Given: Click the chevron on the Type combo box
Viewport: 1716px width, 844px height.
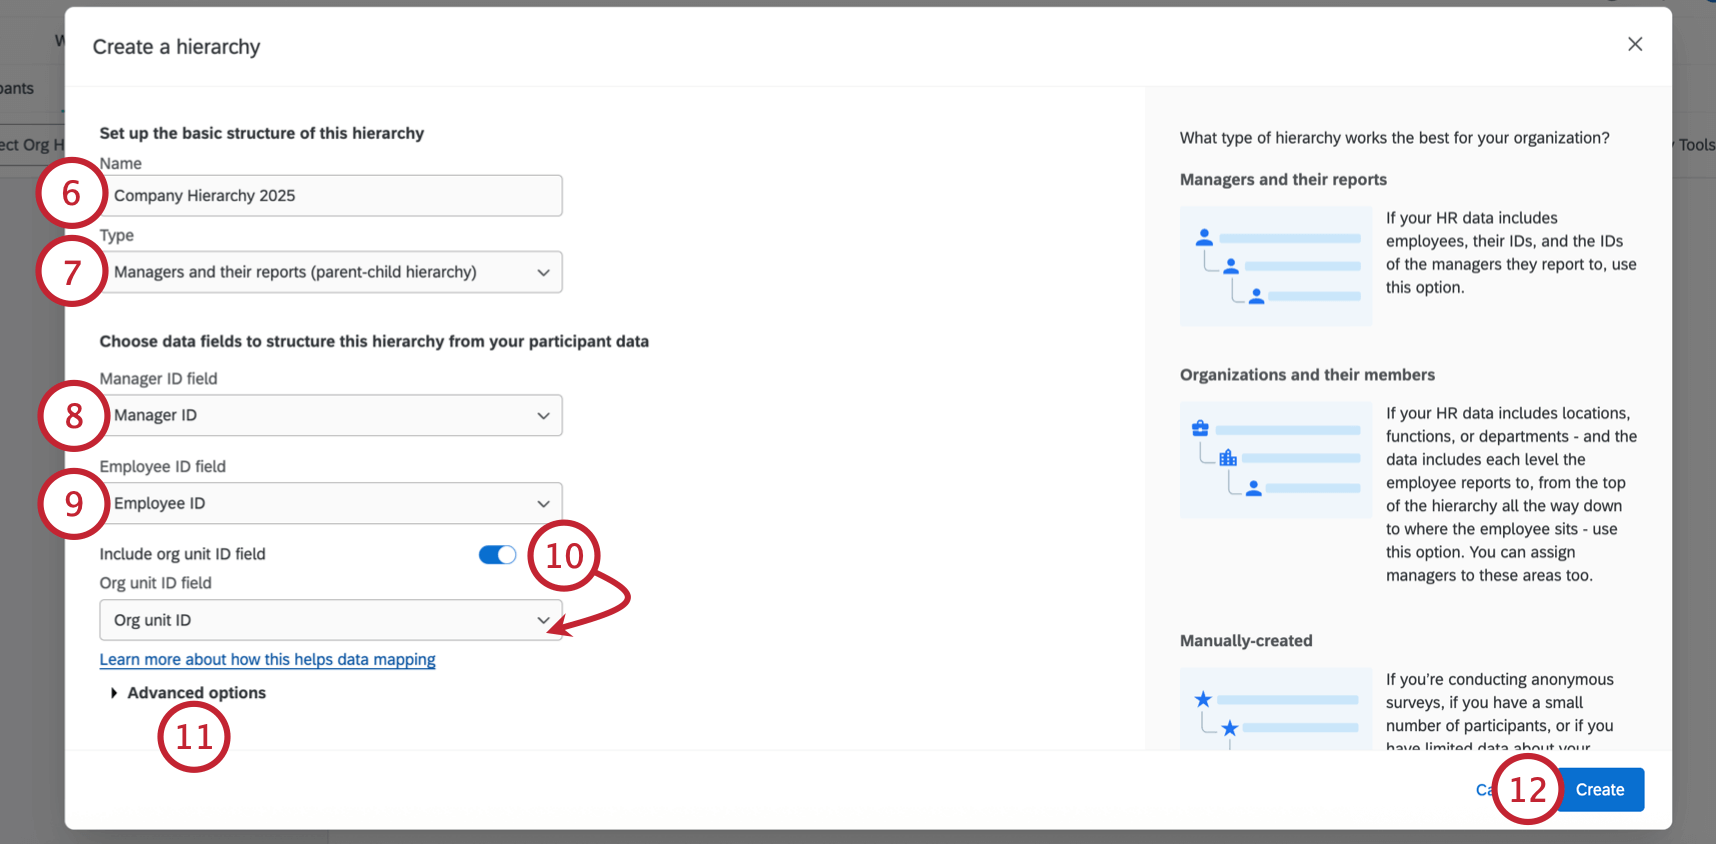Looking at the screenshot, I should [543, 272].
